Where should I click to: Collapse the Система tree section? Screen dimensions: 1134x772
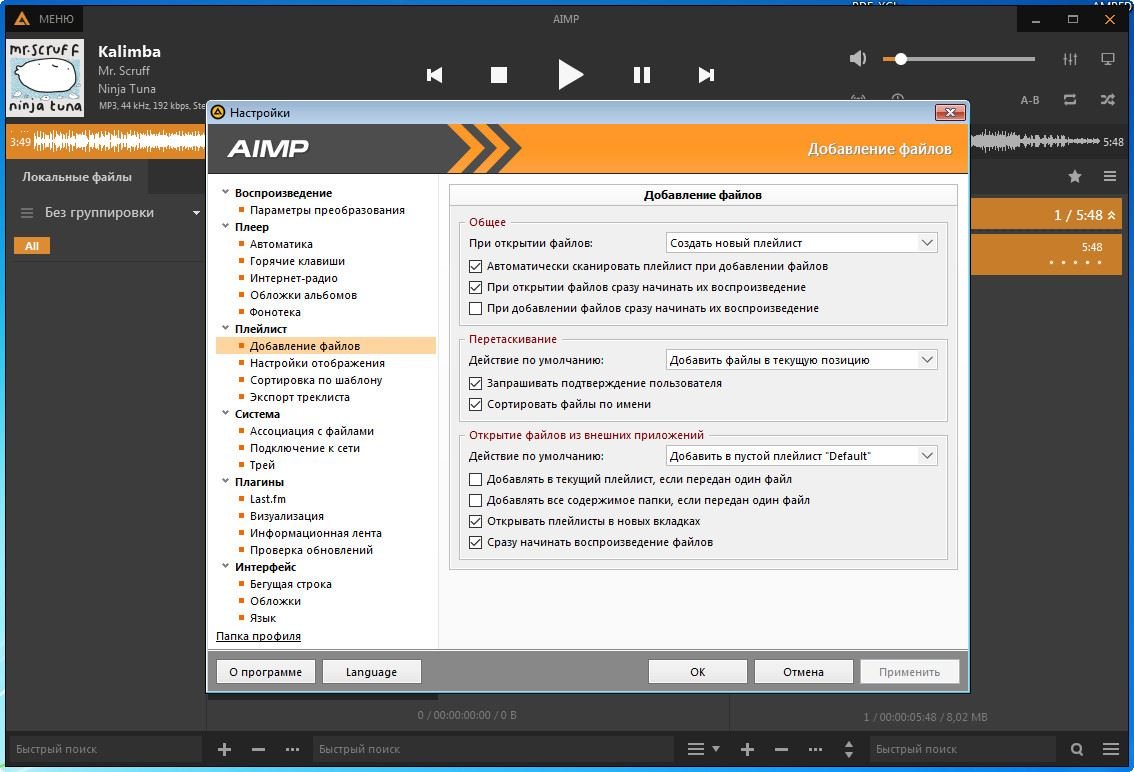(x=225, y=413)
